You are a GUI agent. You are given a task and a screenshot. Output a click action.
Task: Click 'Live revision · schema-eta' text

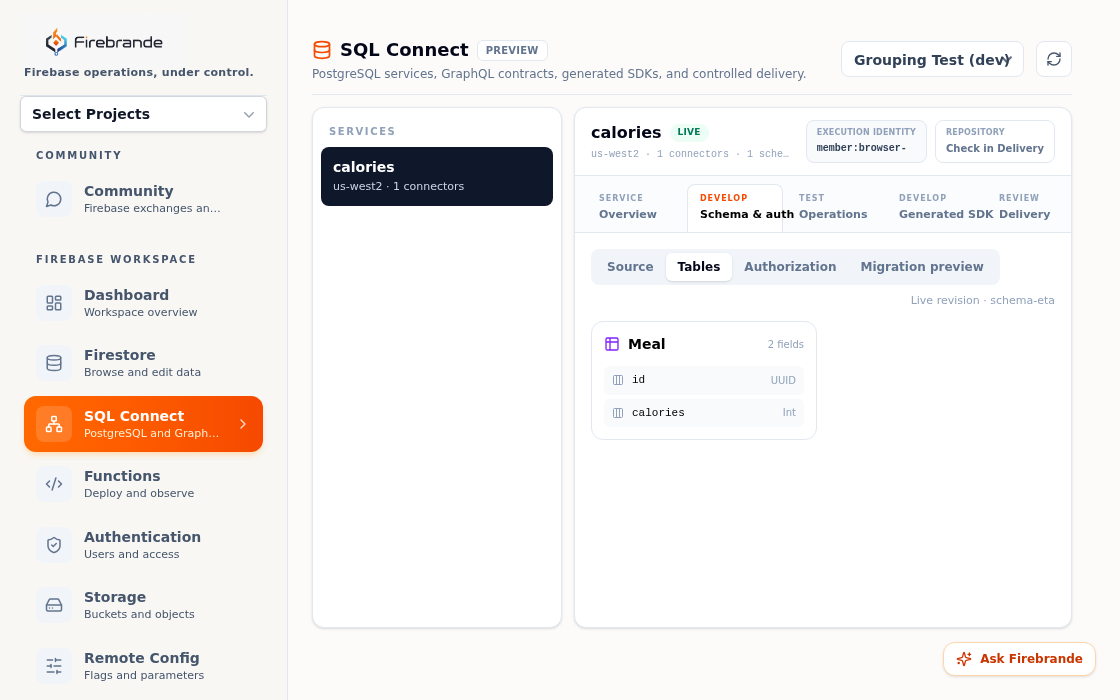point(982,300)
